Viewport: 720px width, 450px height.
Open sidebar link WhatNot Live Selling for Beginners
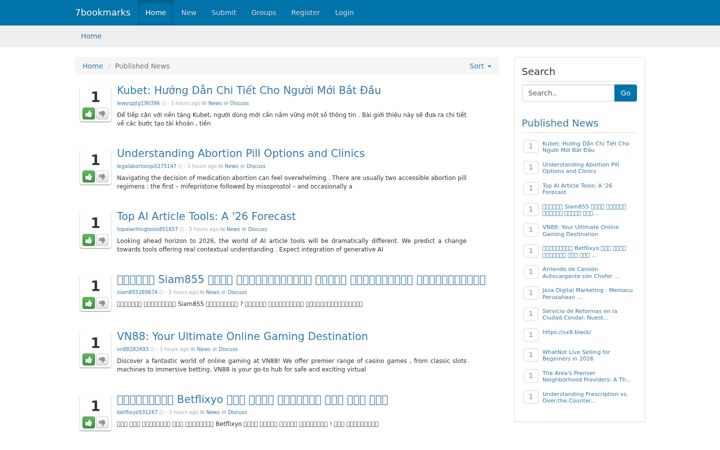coord(576,355)
